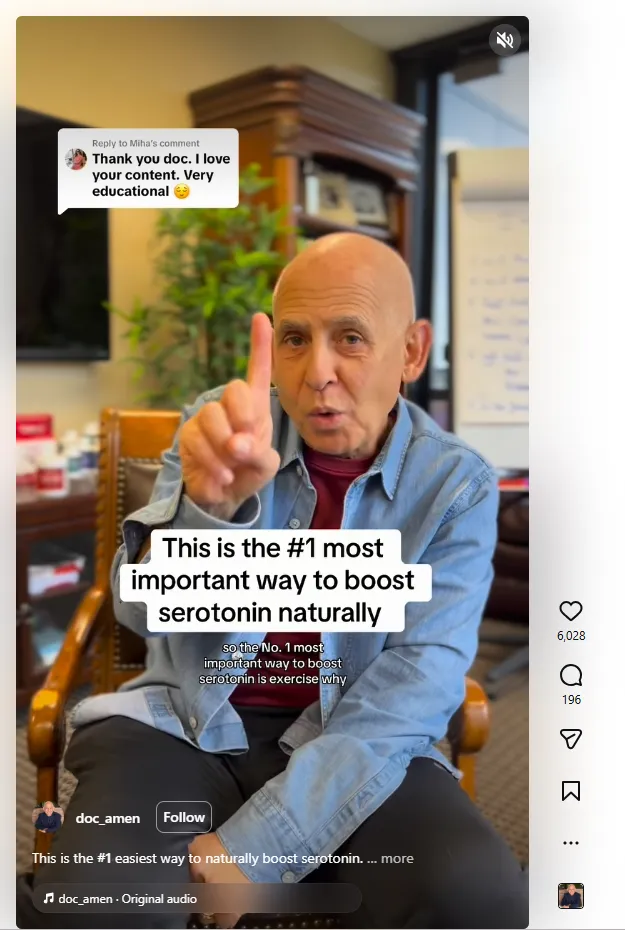Open comments via the speech bubble icon
625x930 pixels.
[x=571, y=675]
